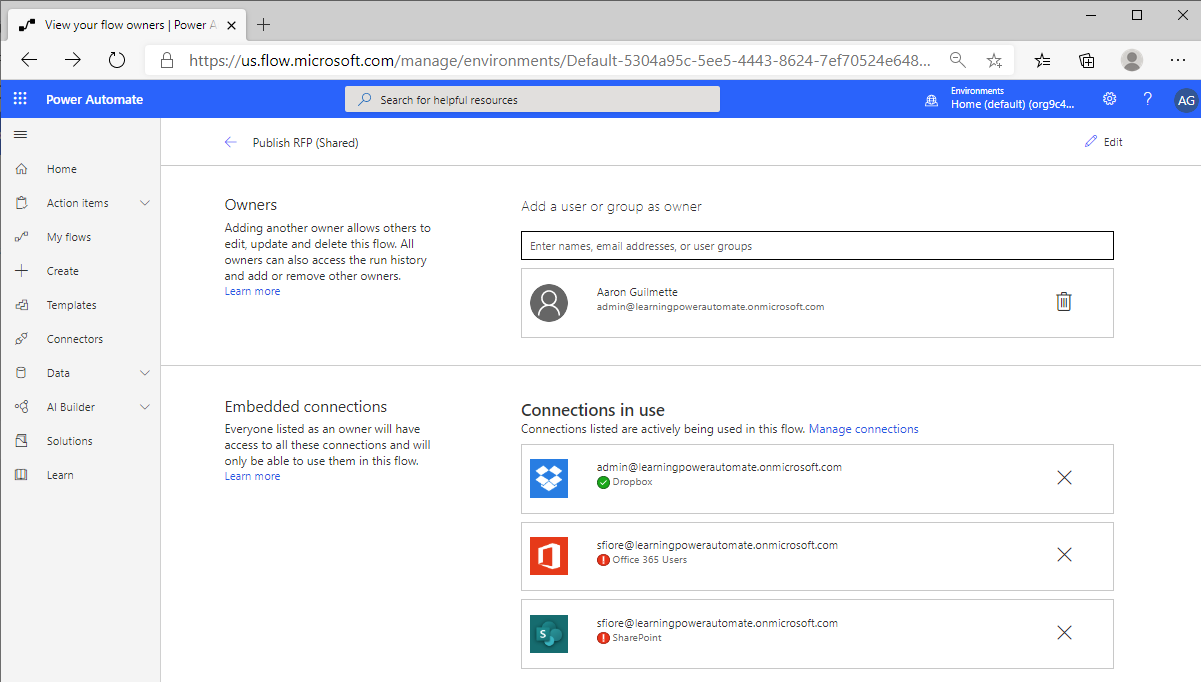Click the Data cylinder icon
This screenshot has width=1201, height=682.
pos(22,373)
